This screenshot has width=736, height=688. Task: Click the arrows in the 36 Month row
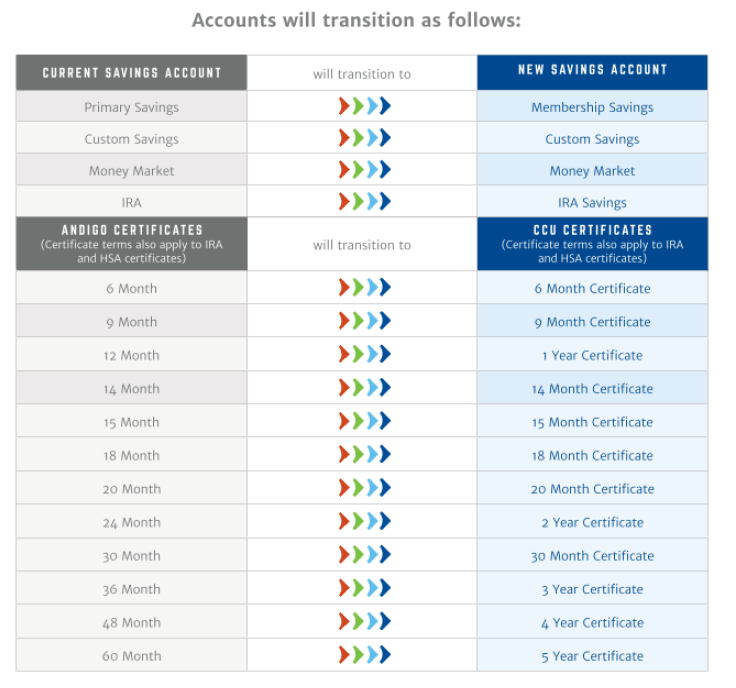click(x=365, y=588)
